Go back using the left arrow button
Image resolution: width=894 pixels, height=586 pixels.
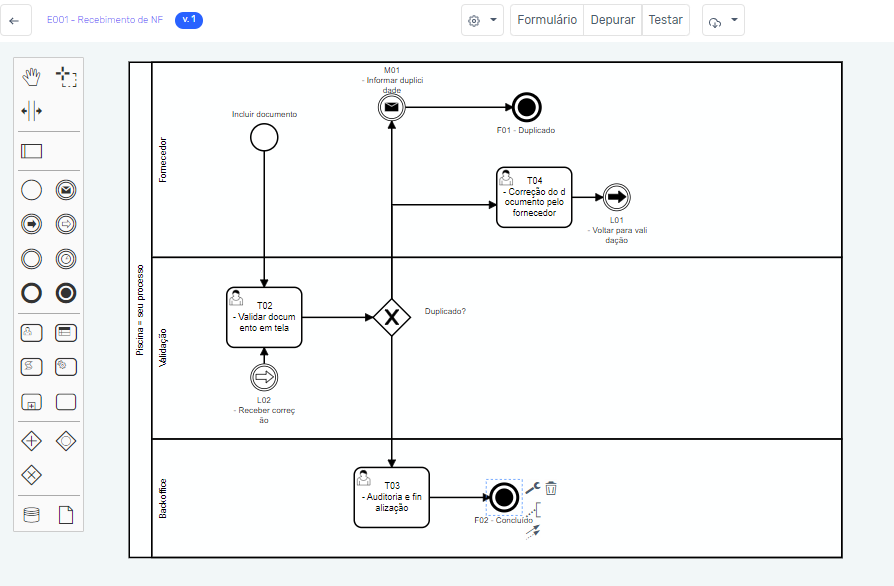(x=16, y=19)
